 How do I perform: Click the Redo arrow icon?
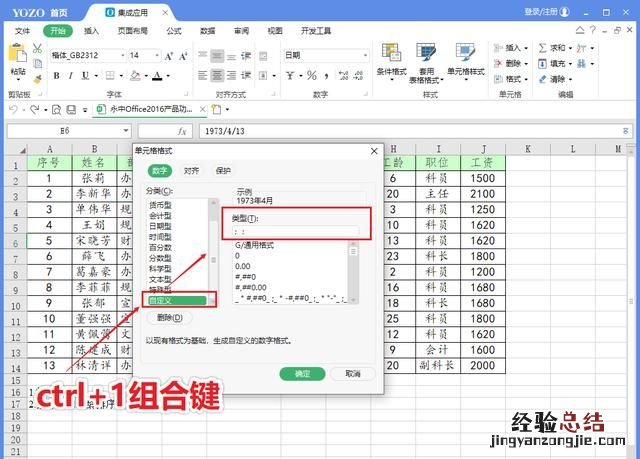point(35,109)
